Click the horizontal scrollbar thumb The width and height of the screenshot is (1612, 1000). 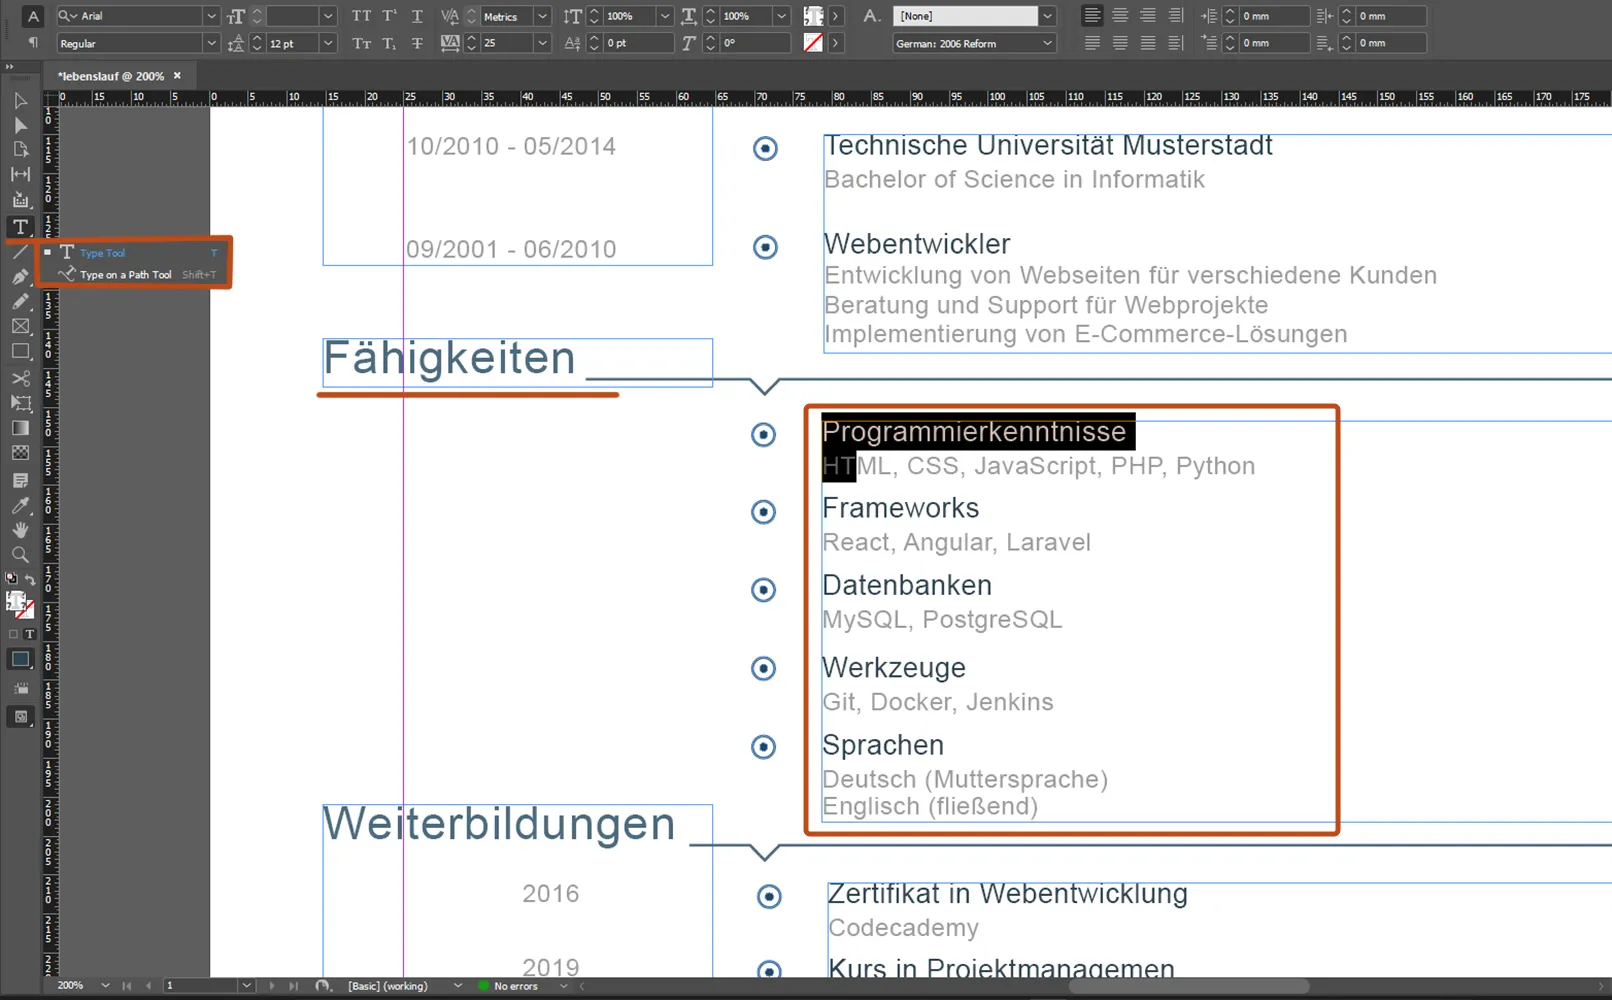pos(1189,986)
